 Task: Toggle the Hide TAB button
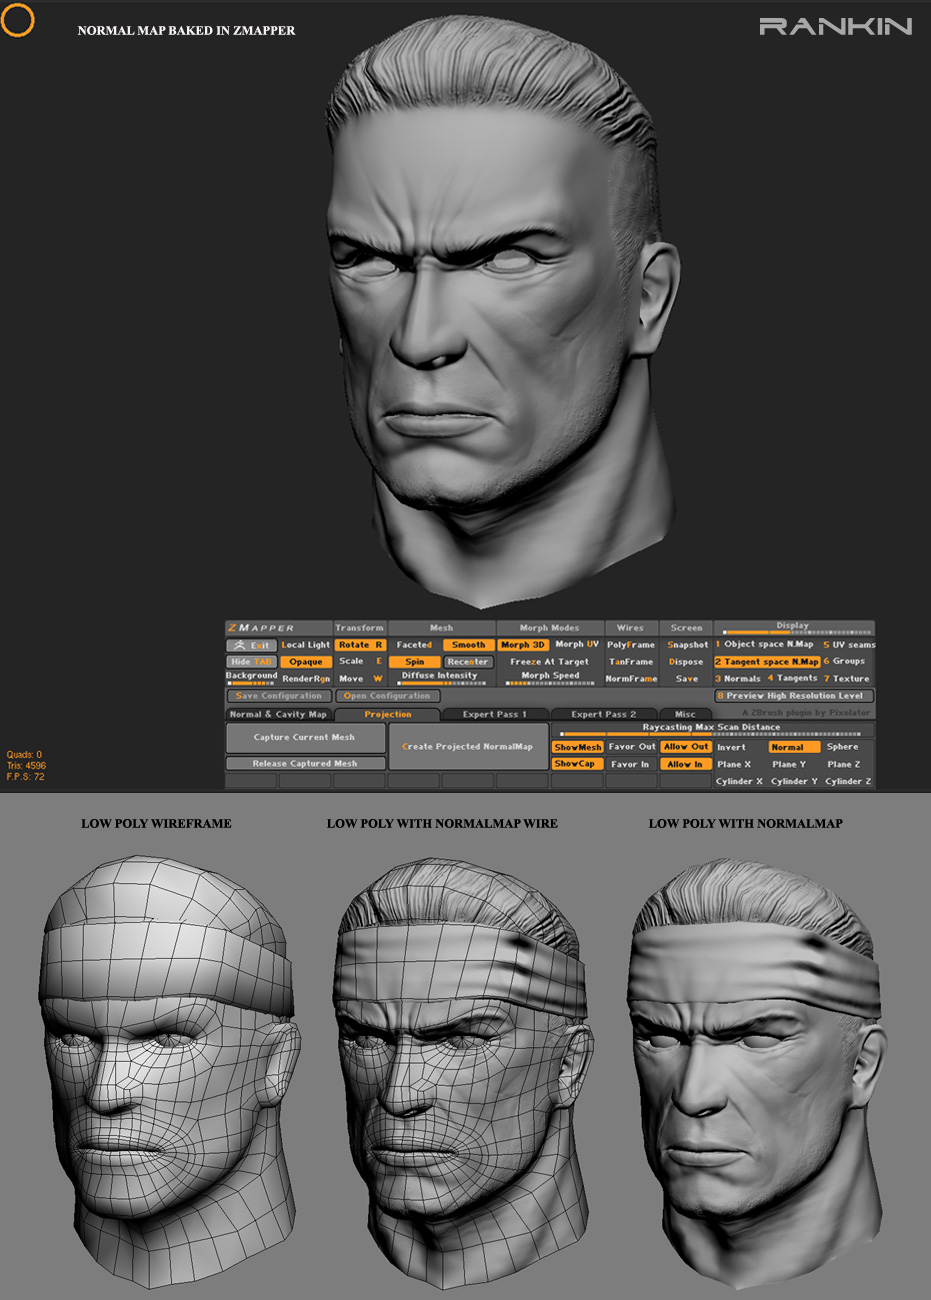point(251,662)
